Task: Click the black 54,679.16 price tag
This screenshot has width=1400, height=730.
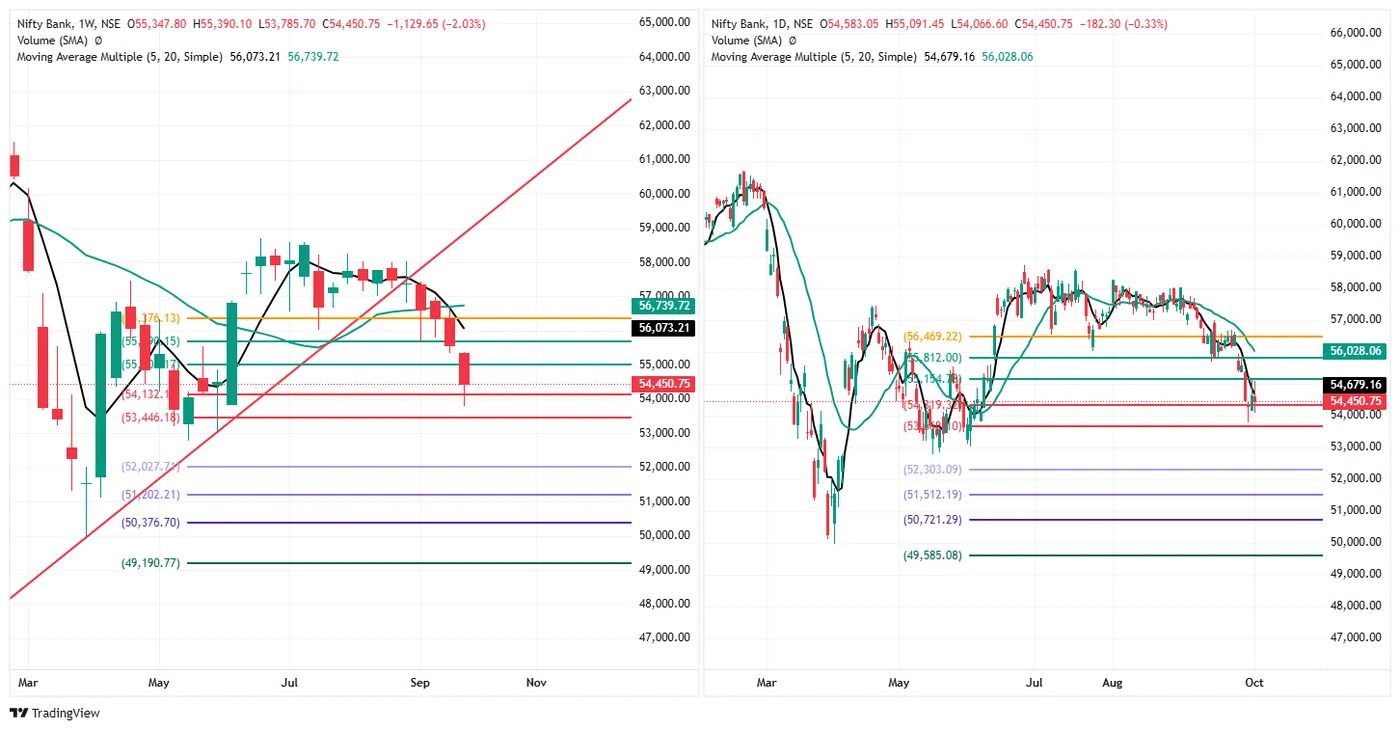Action: coord(1357,384)
